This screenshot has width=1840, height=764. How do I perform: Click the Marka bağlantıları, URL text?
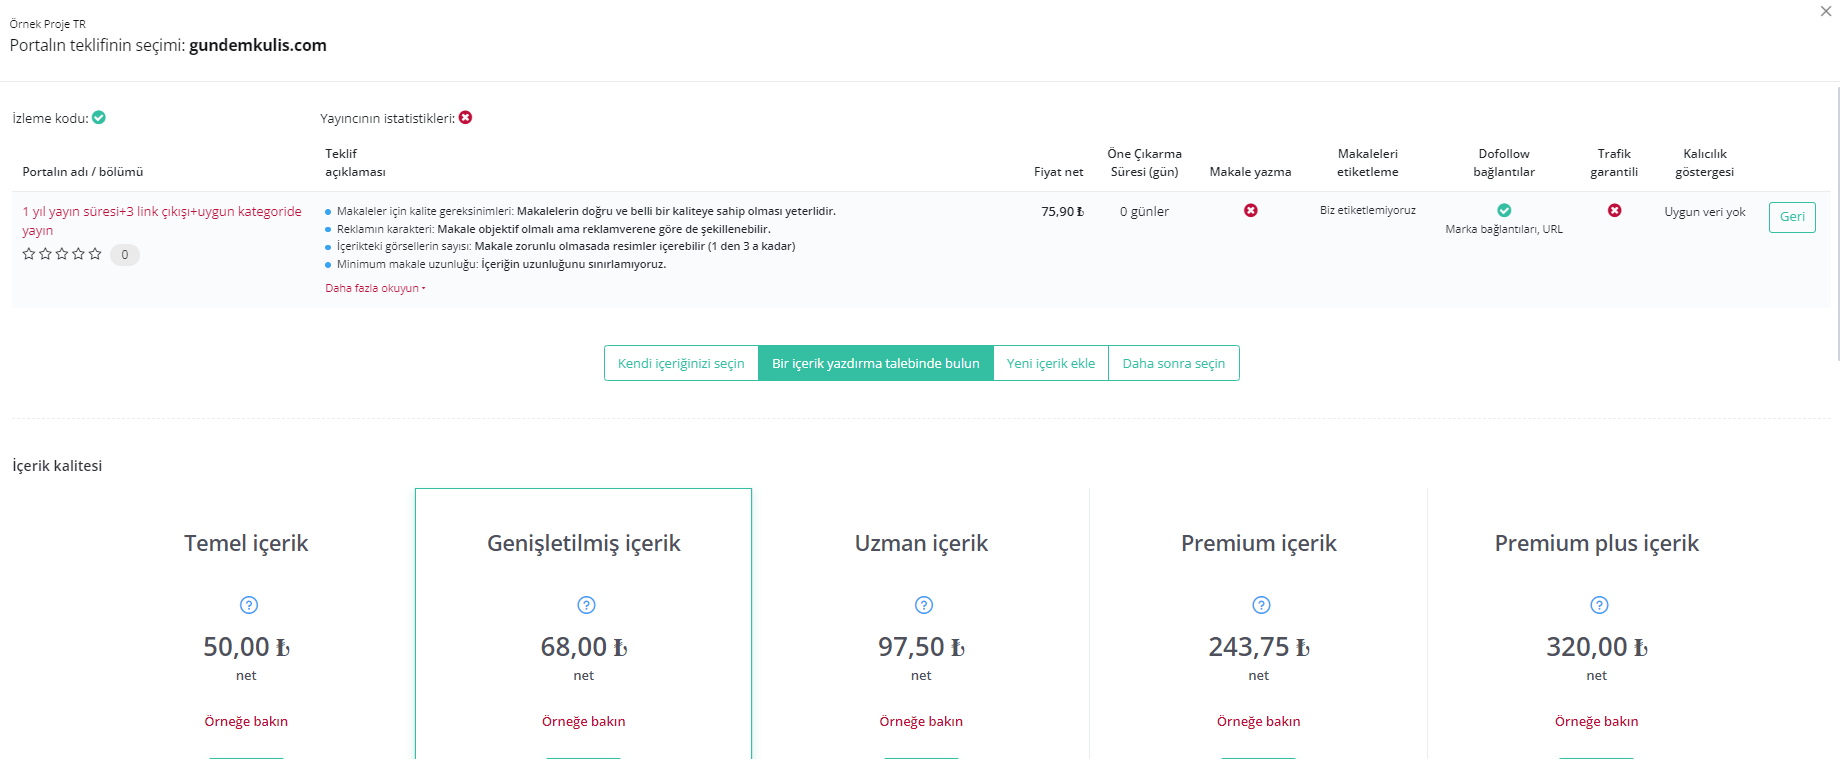pos(1504,229)
